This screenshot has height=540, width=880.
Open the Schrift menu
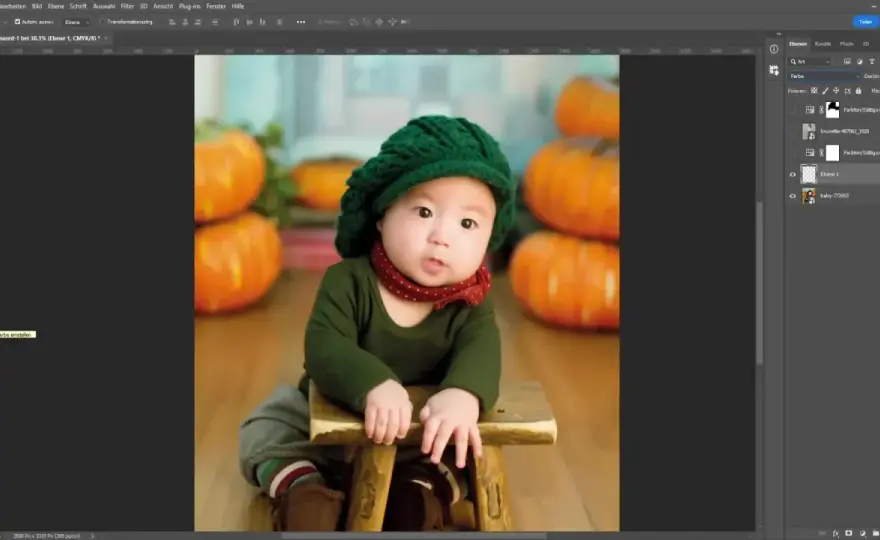pos(78,6)
